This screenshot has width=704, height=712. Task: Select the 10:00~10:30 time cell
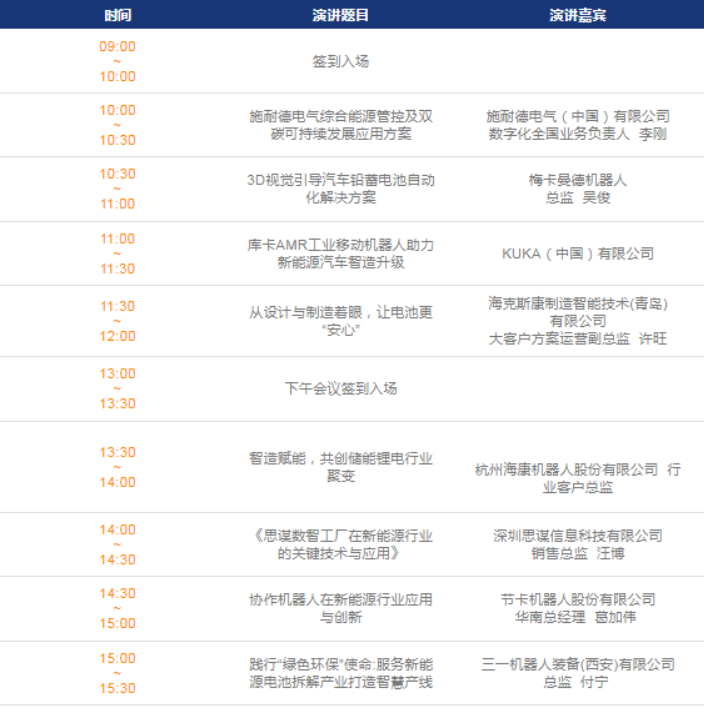tap(118, 125)
